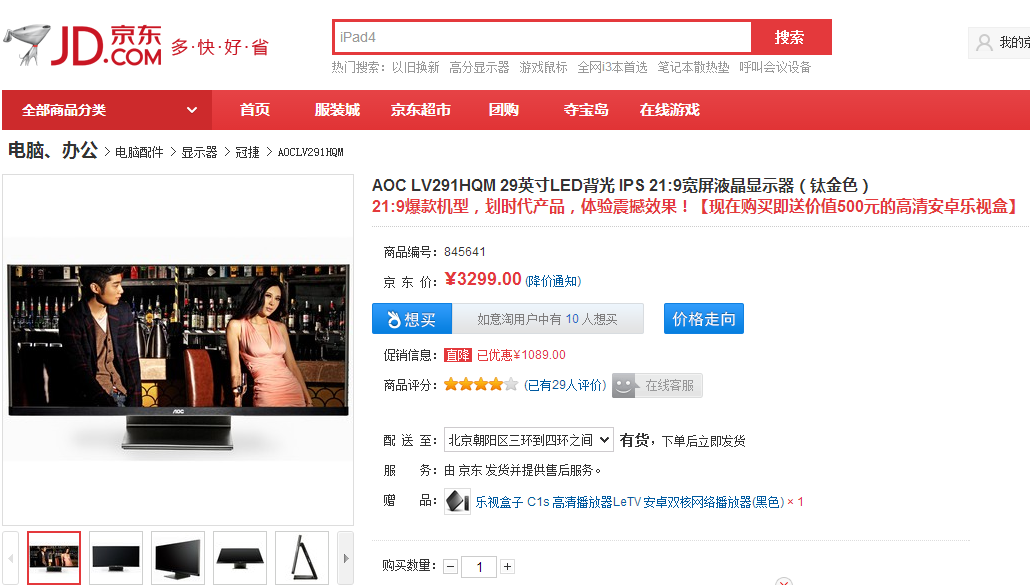Select the second thumbnail, front view monitor

[x=116, y=558]
